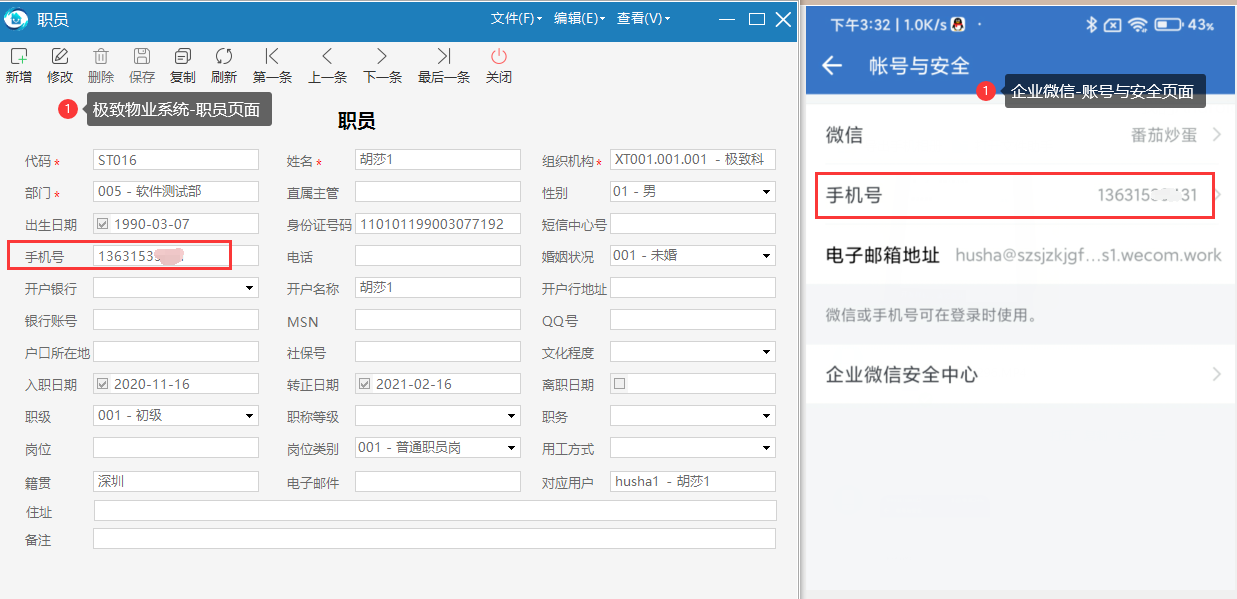This screenshot has width=1237, height=599.
Task: Tap the 微信 row in account settings
Action: [x=1021, y=135]
